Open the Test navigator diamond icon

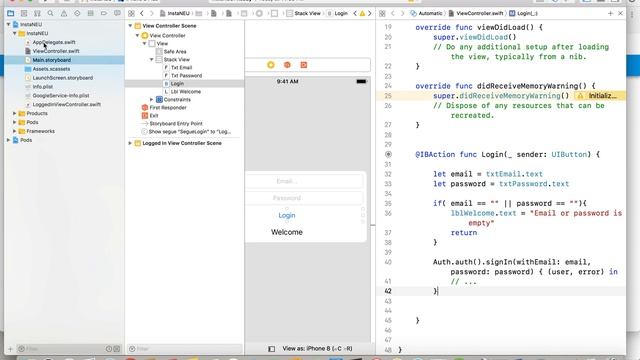[77, 13]
